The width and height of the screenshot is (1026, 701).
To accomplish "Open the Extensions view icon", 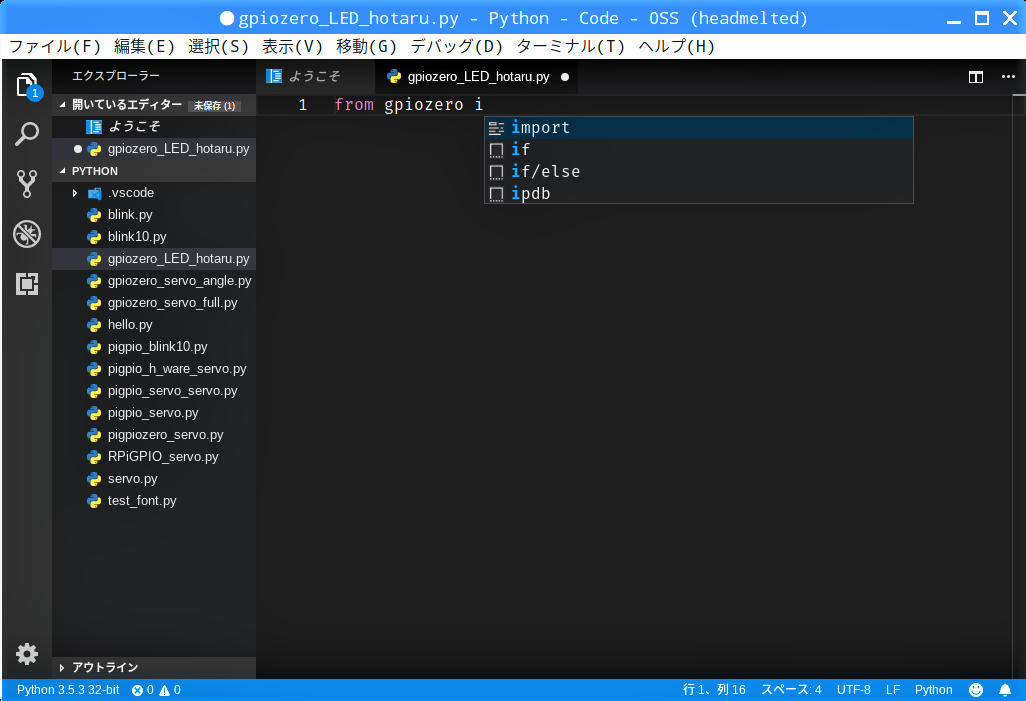I will point(26,284).
